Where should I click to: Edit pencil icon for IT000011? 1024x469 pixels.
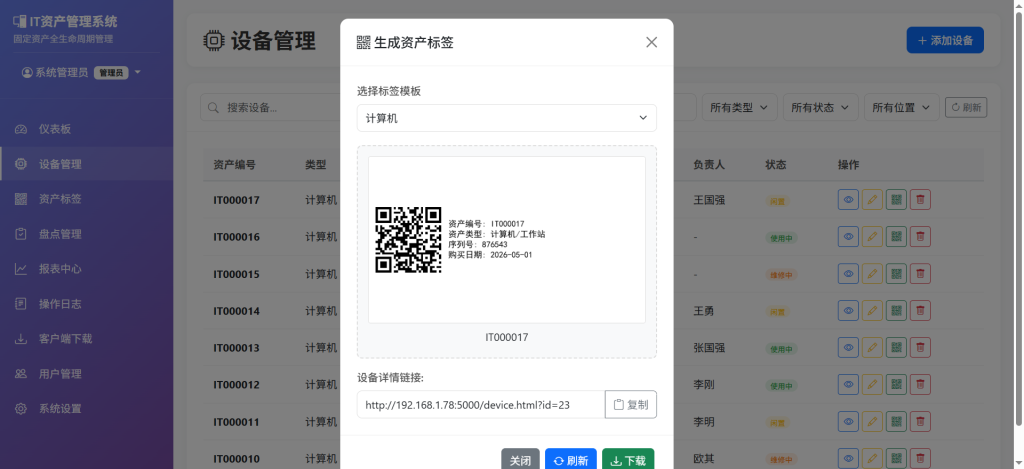[x=872, y=422]
